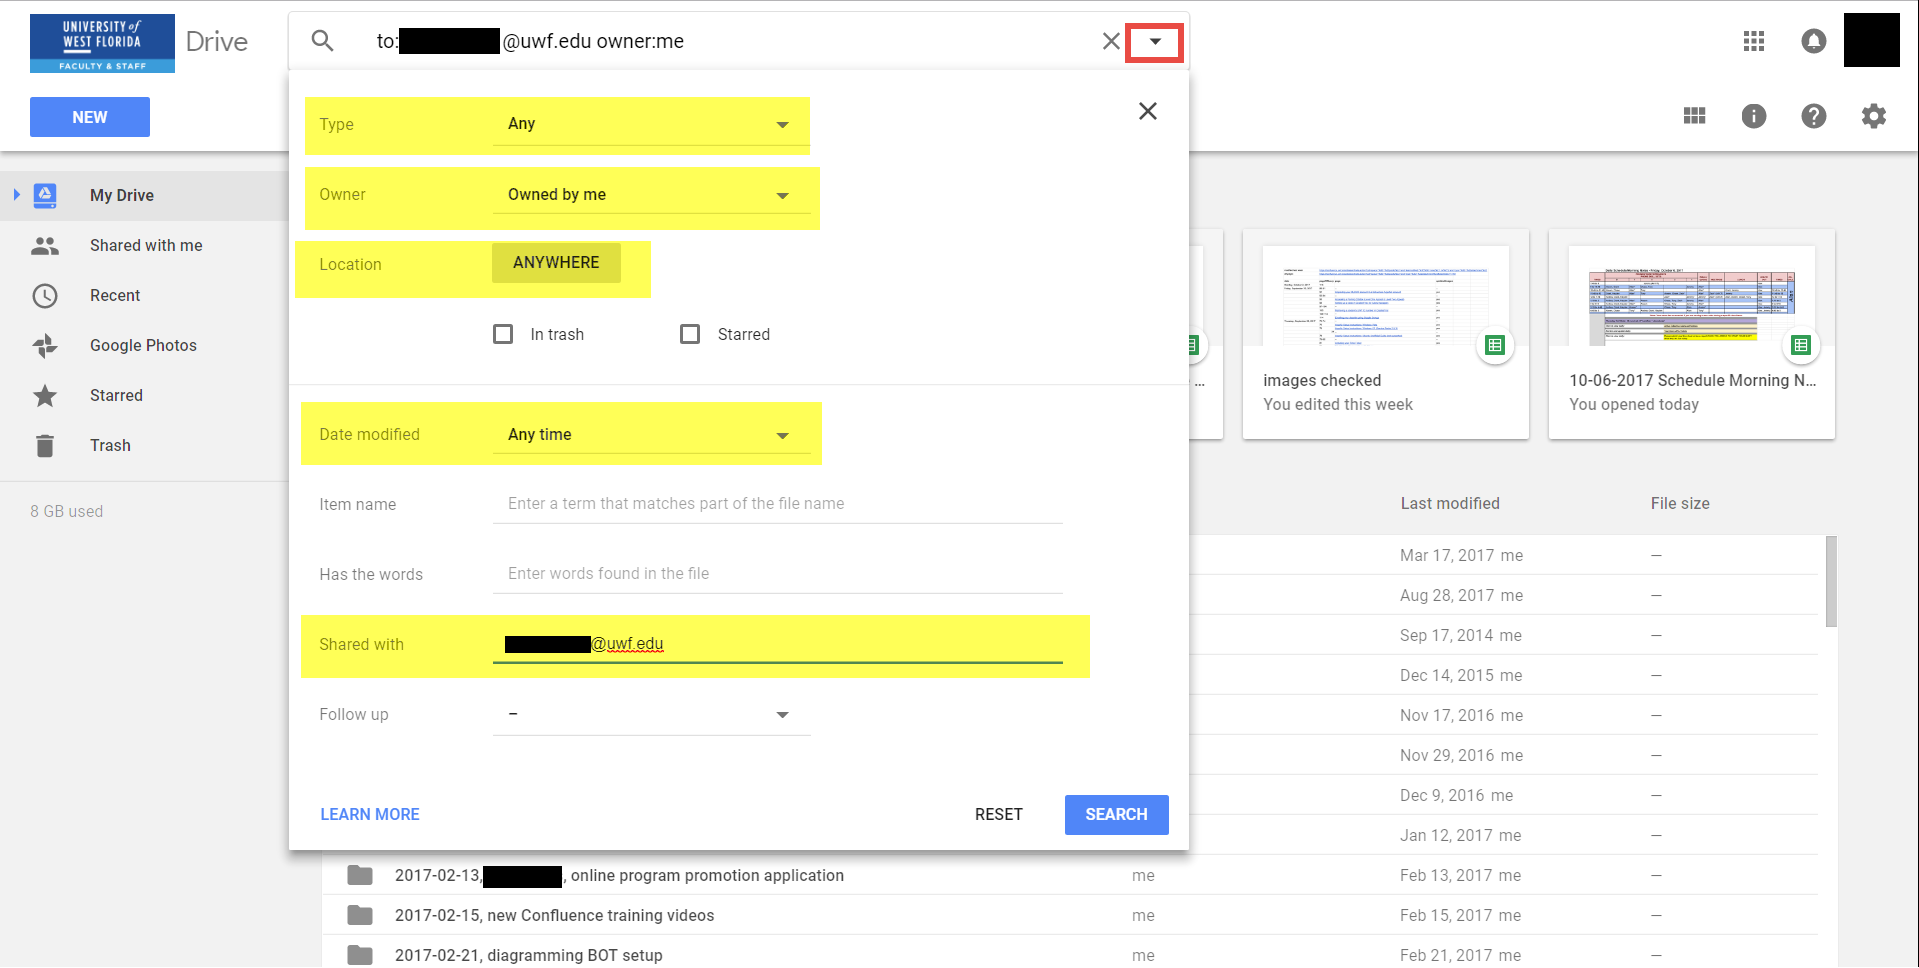This screenshot has height=968, width=1919.
Task: Open folder diagramming BOT setup
Action: click(x=528, y=955)
